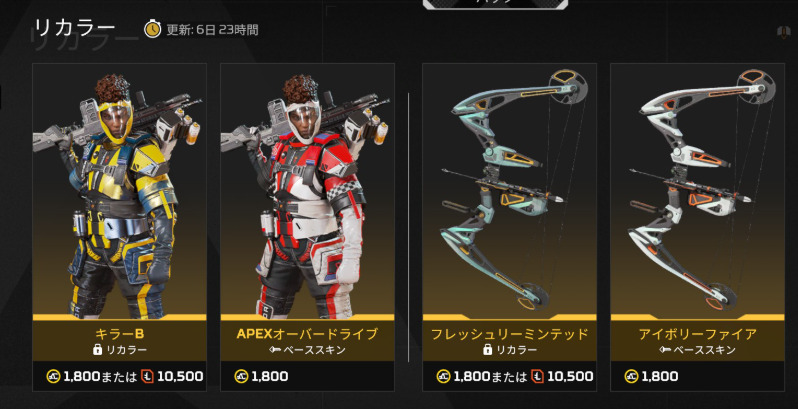Click Apex Coins icon on APEXオーバードライブ price
Viewport: 798px width, 409px height.
[241, 376]
